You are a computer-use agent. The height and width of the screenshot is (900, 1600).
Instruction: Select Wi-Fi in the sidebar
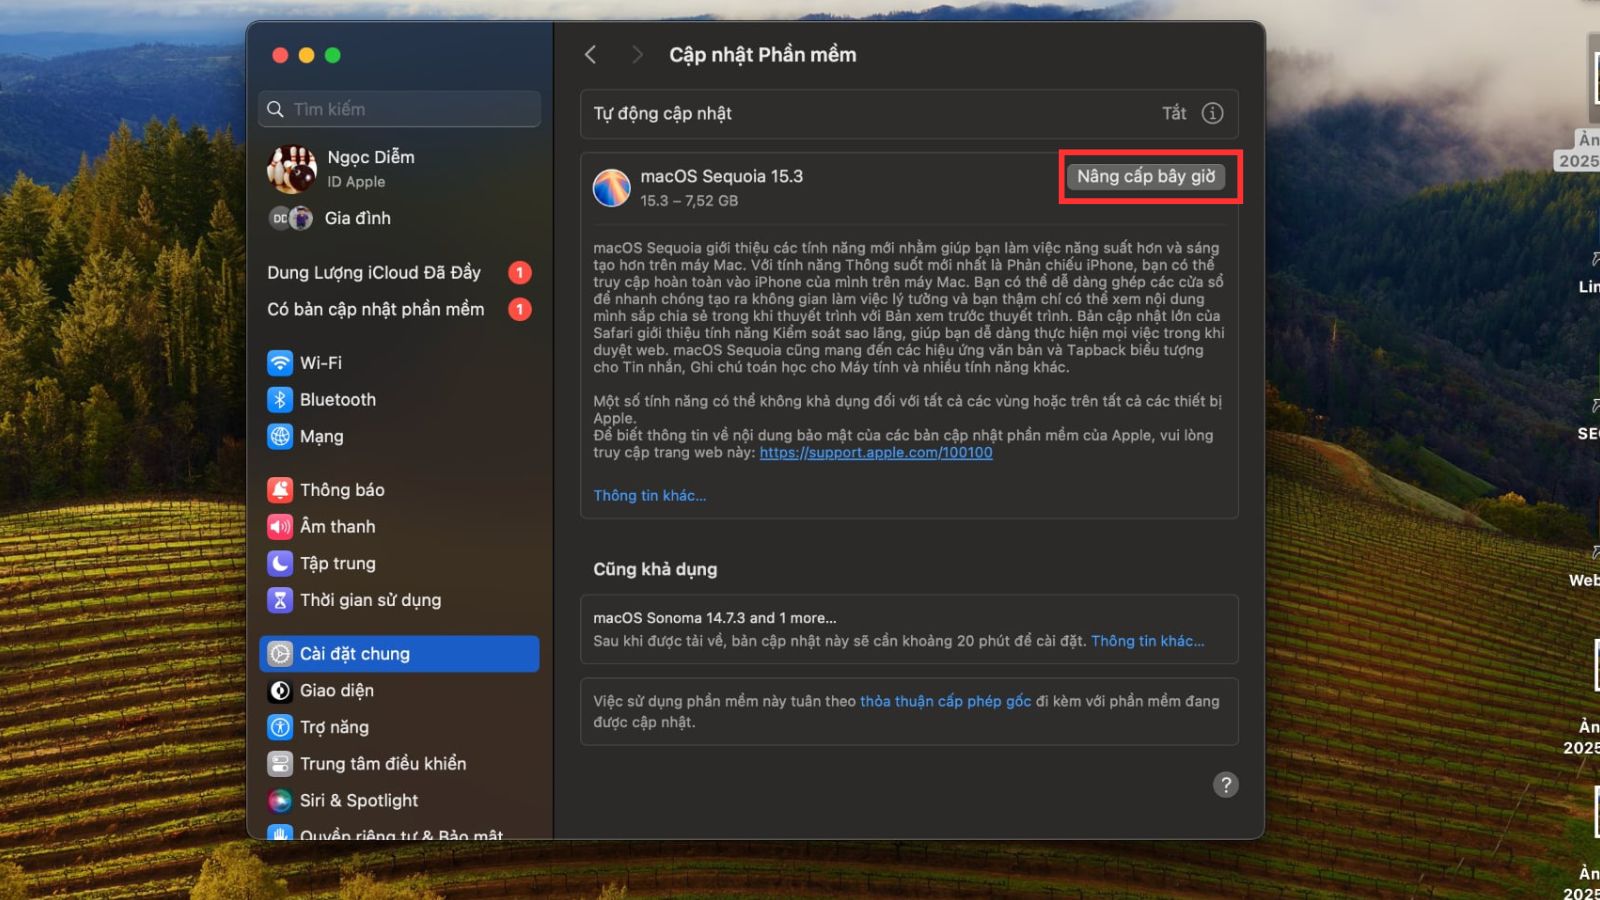[x=399, y=363]
